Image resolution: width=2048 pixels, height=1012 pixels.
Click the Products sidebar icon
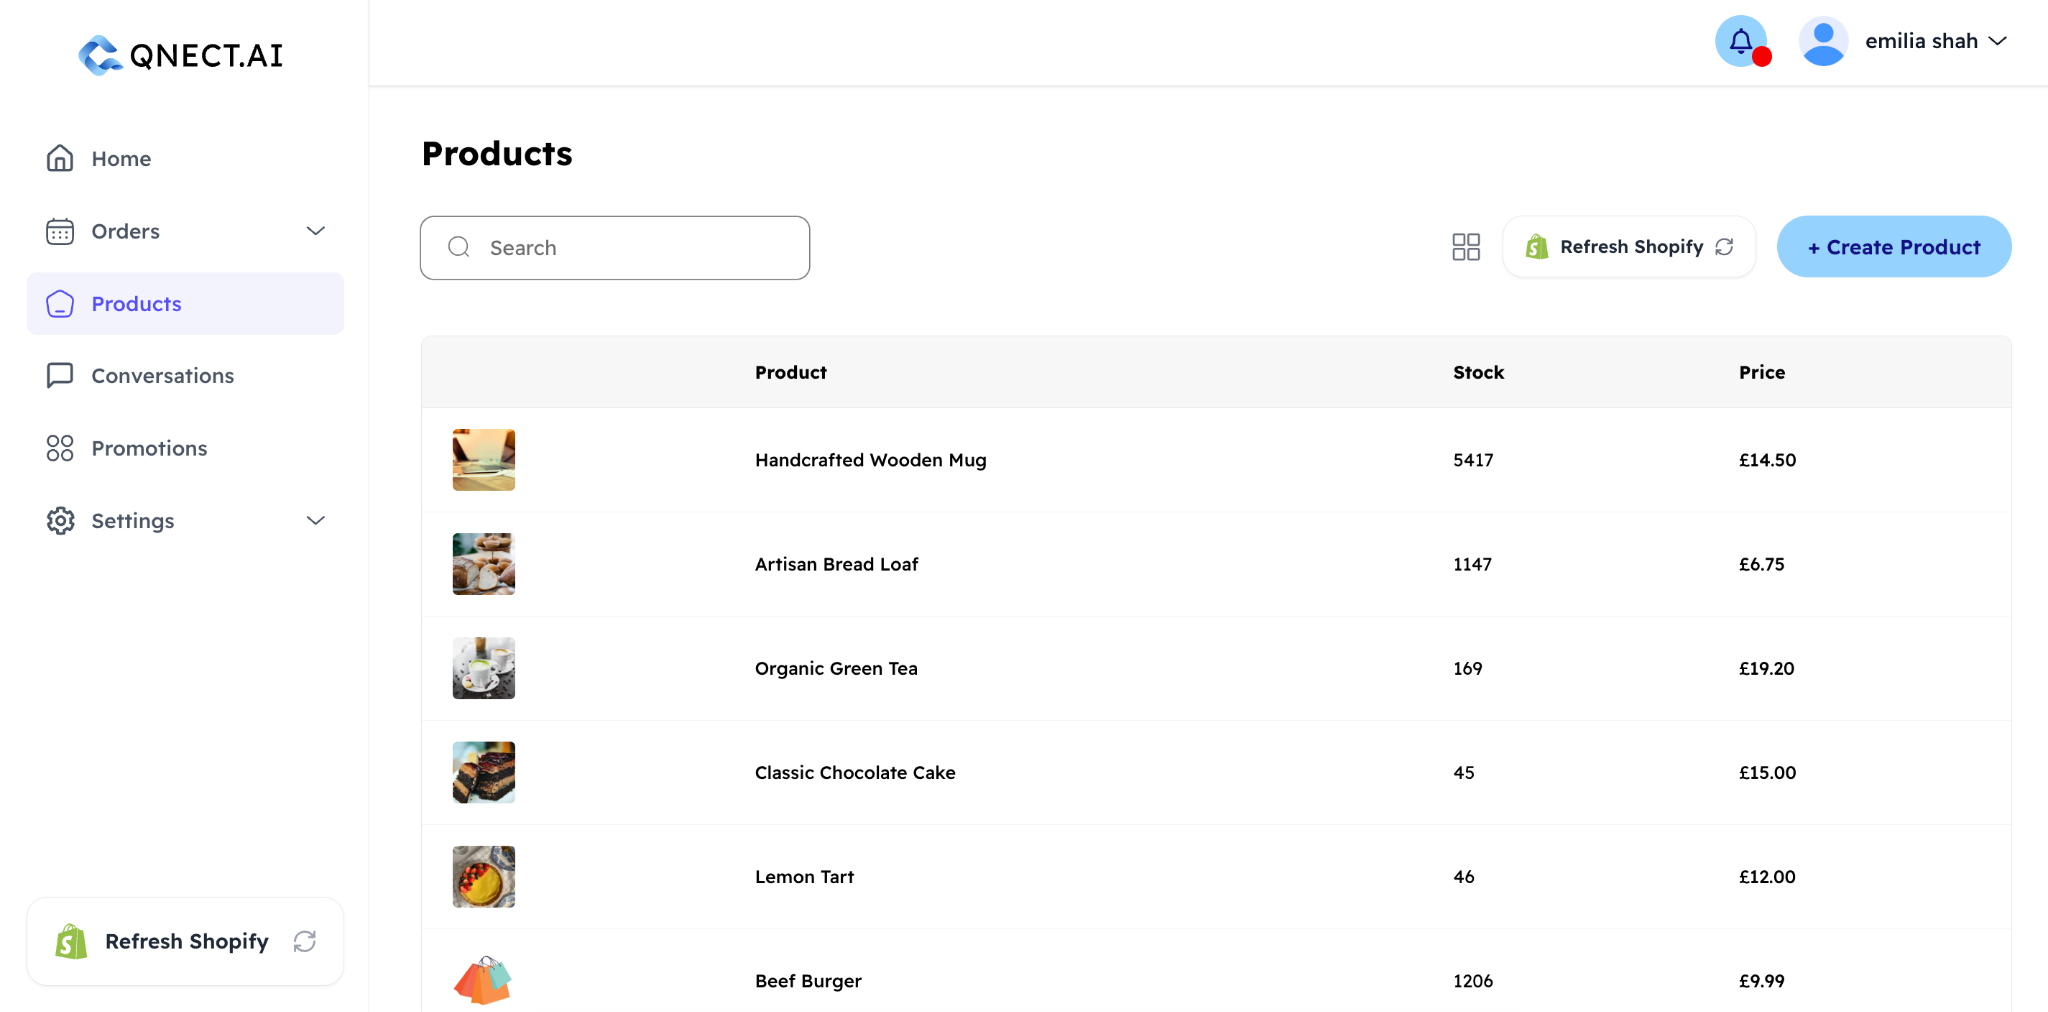tap(60, 303)
